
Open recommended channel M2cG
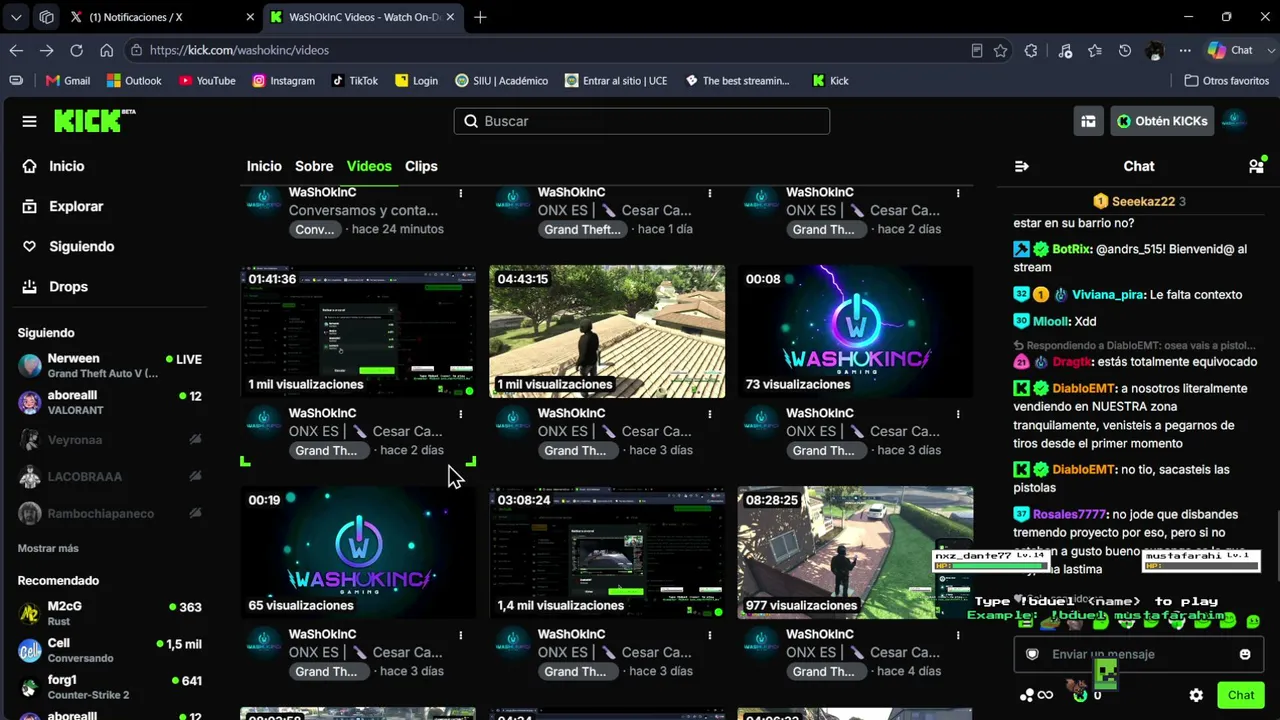click(x=110, y=613)
